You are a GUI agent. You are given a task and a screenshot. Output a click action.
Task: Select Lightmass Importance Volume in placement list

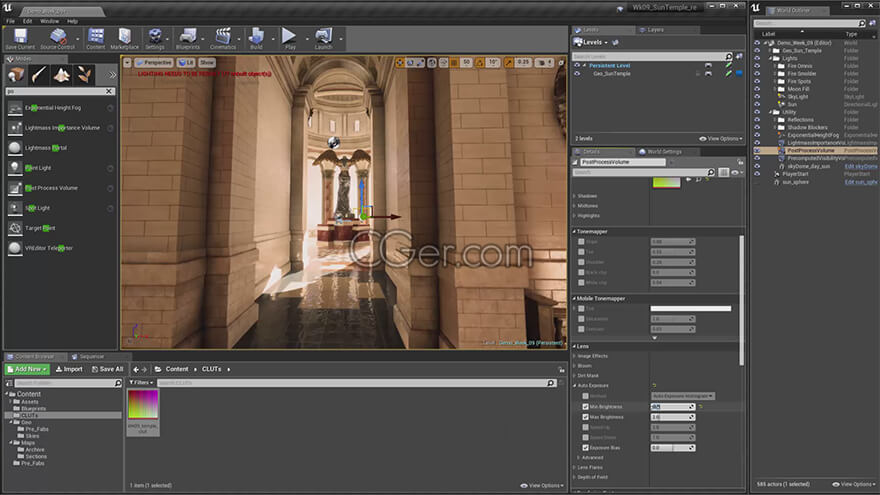(x=61, y=128)
